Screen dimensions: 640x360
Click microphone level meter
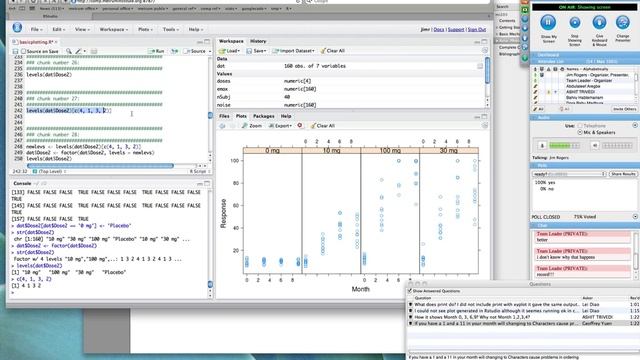point(565,146)
